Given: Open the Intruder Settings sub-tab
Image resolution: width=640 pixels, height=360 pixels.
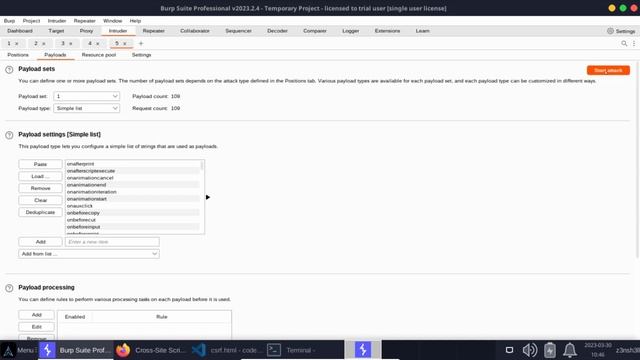Looking at the screenshot, I should [x=141, y=55].
